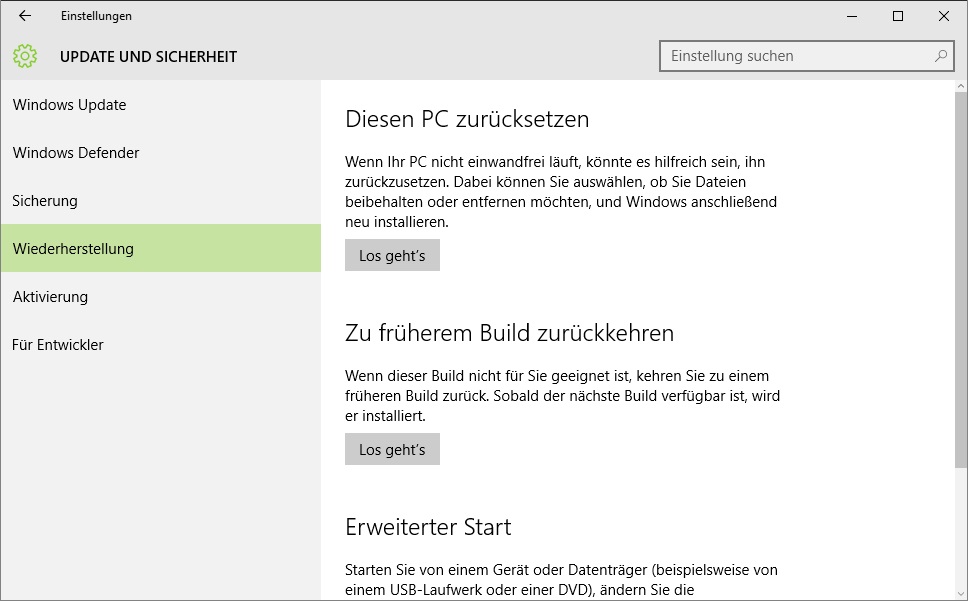
Task: Click the 'Erweiterter Start' section heading
Action: [x=428, y=527]
